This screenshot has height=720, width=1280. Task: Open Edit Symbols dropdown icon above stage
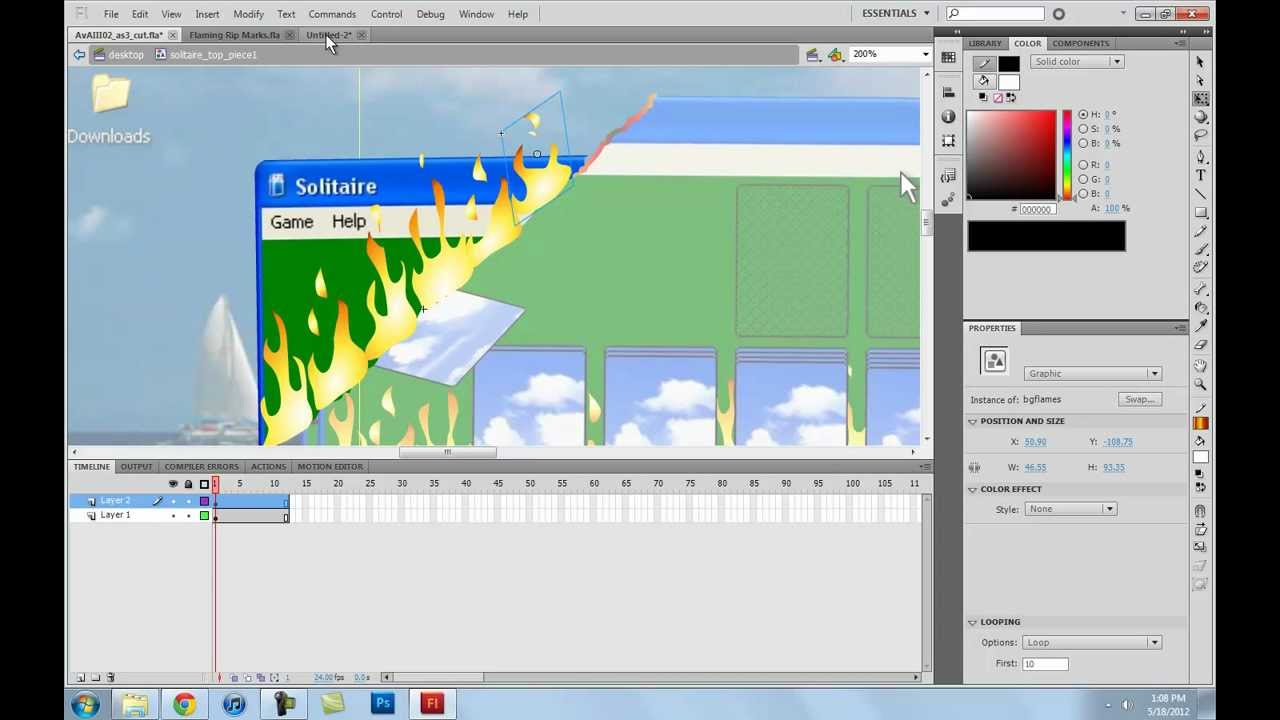click(835, 55)
